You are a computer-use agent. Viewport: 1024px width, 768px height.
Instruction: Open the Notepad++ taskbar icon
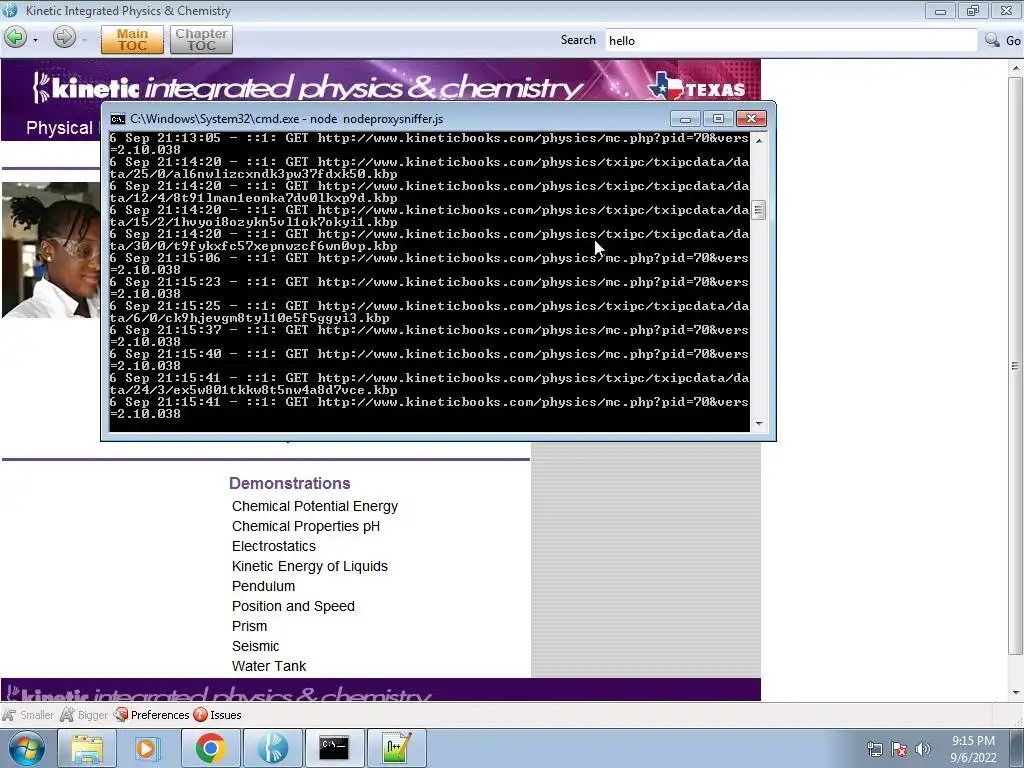click(x=396, y=748)
